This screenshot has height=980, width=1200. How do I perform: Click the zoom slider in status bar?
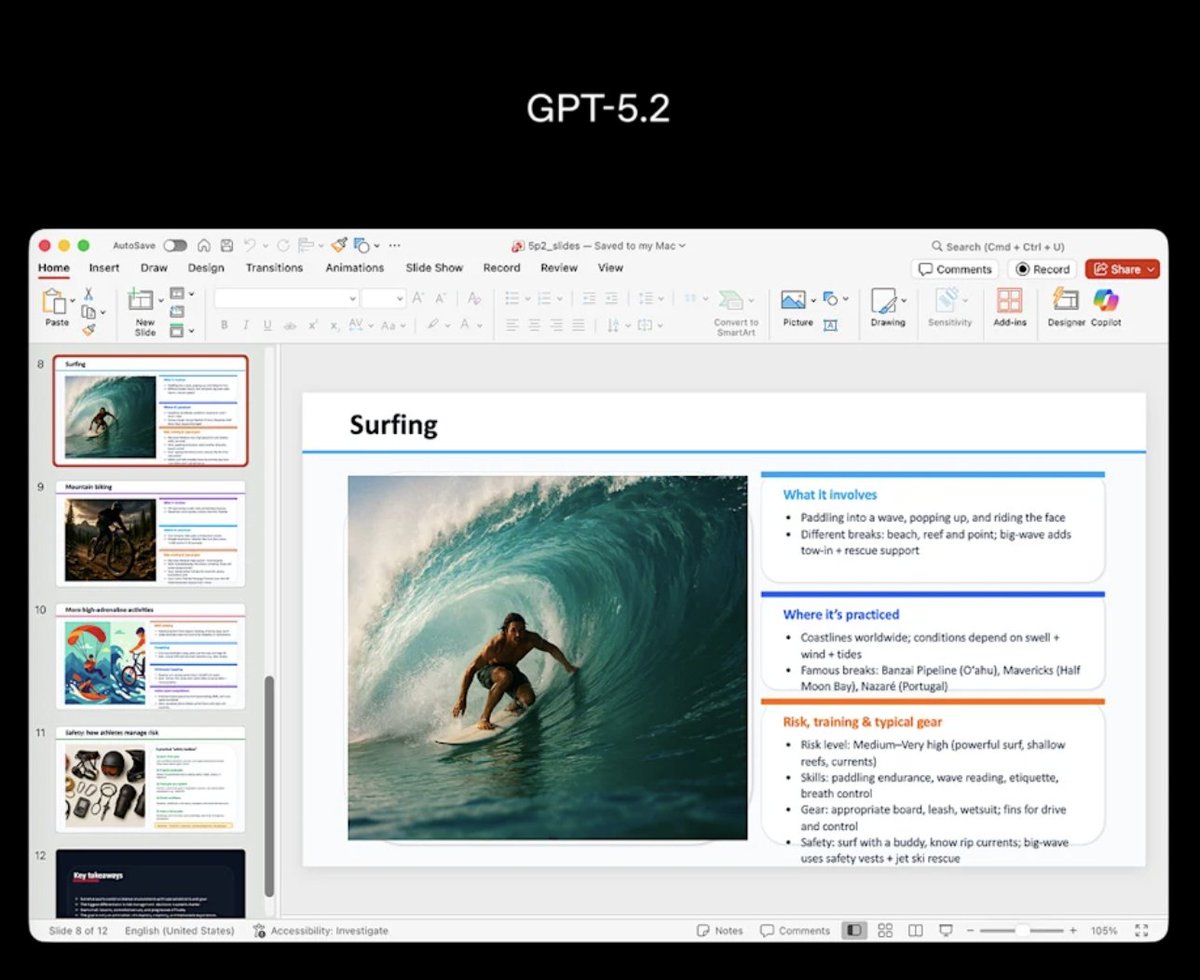pyautogui.click(x=1021, y=931)
